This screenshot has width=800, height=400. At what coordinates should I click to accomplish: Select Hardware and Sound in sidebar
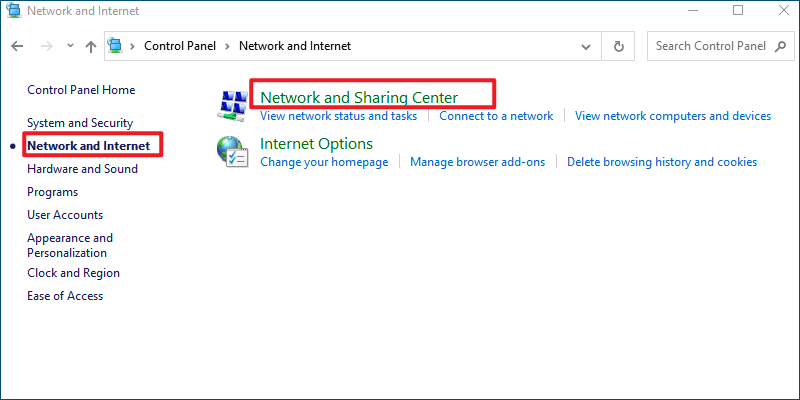pyautogui.click(x=82, y=169)
